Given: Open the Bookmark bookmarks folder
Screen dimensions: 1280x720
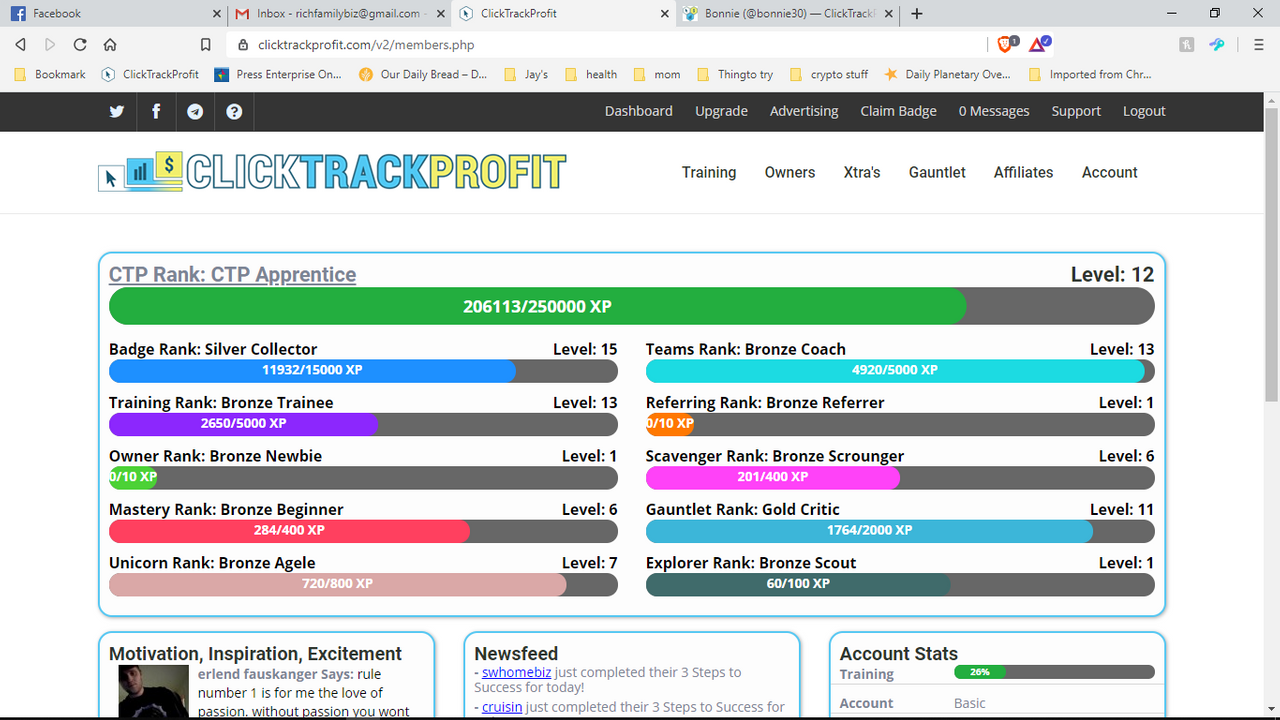Looking at the screenshot, I should 50,74.
